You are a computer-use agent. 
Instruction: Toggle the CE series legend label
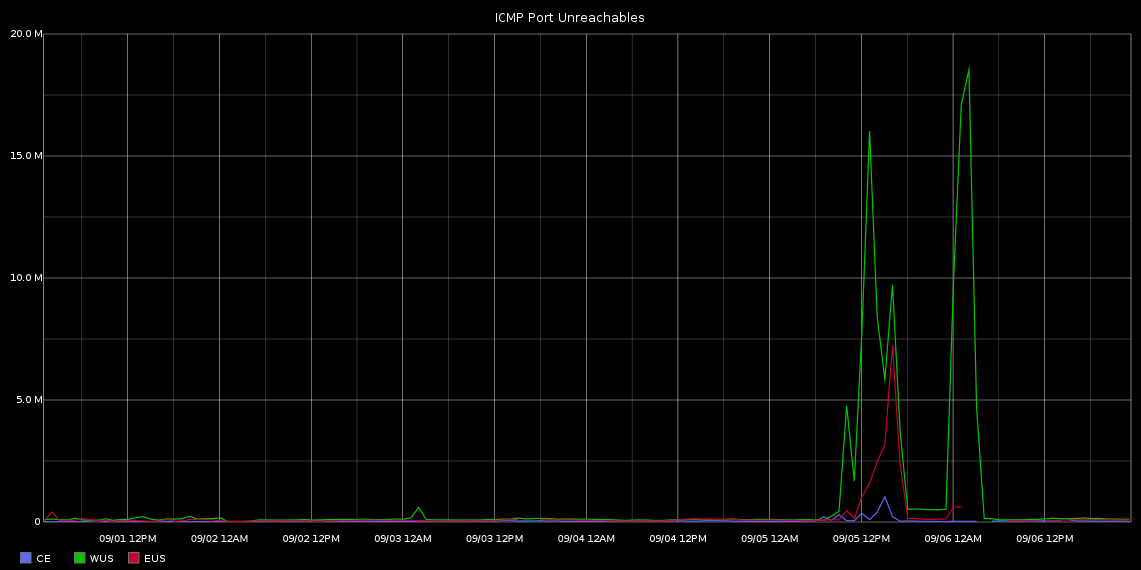click(43, 558)
